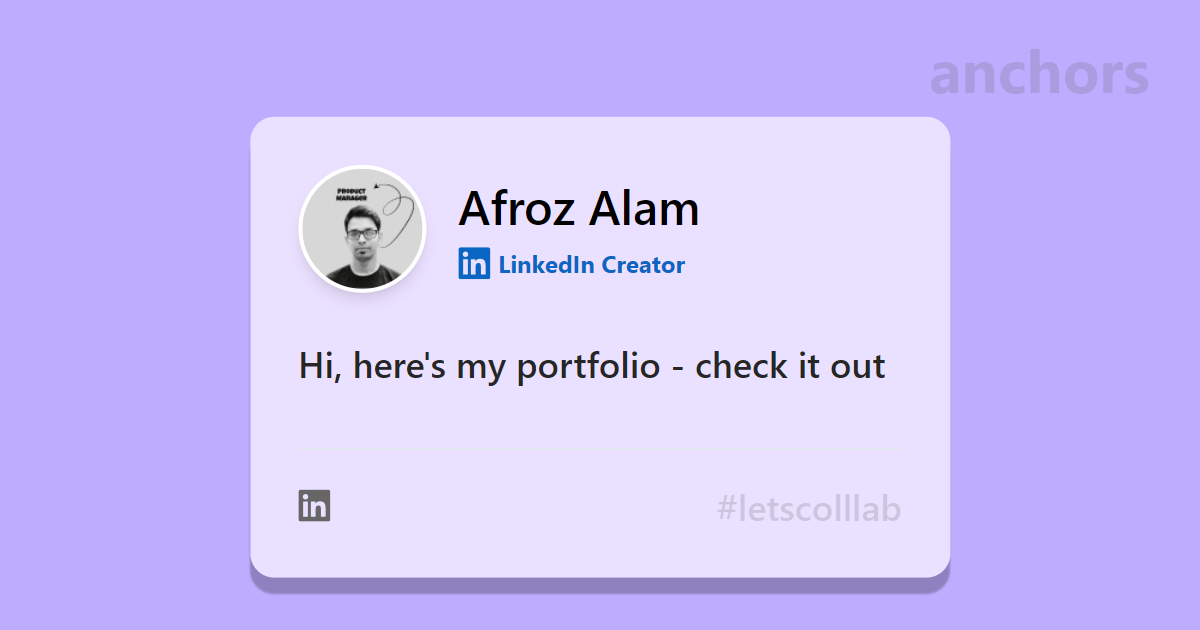
Task: Click the word Creator in blue label
Action: (x=643, y=265)
